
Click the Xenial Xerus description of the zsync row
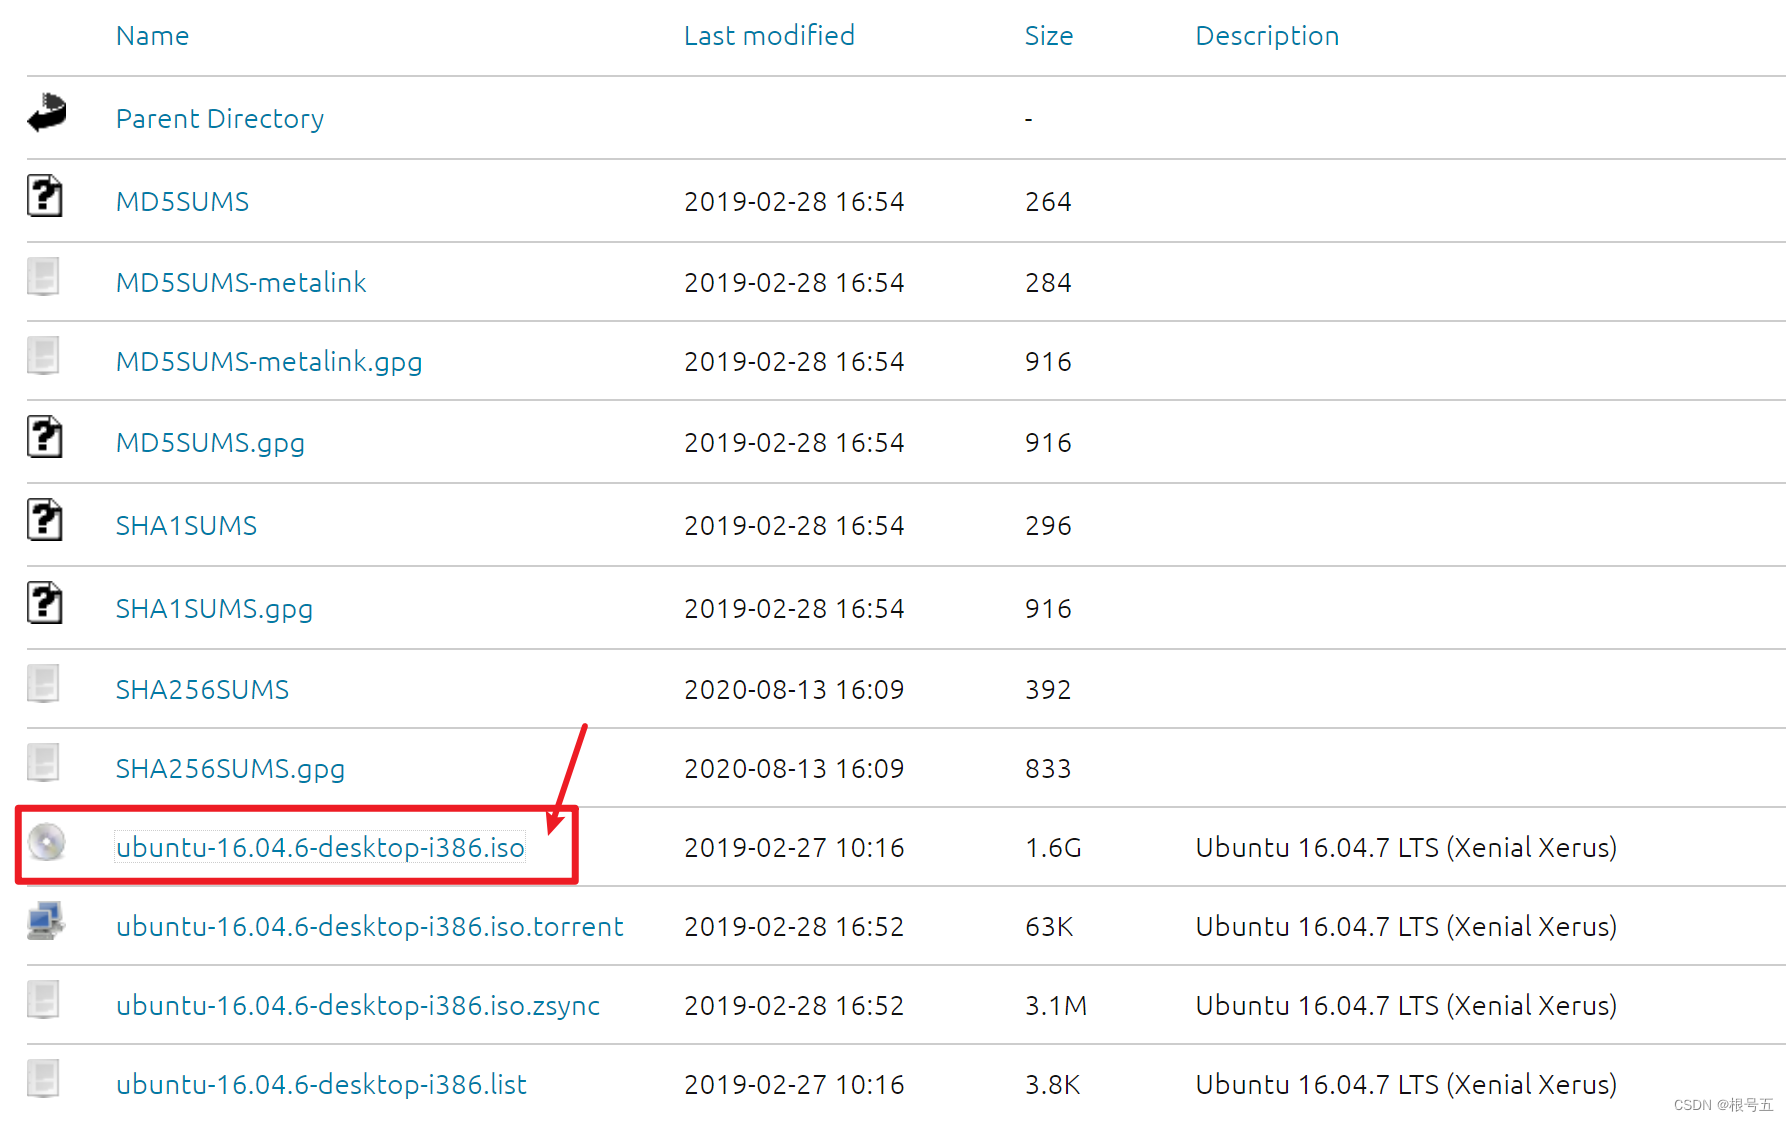(x=1406, y=1006)
